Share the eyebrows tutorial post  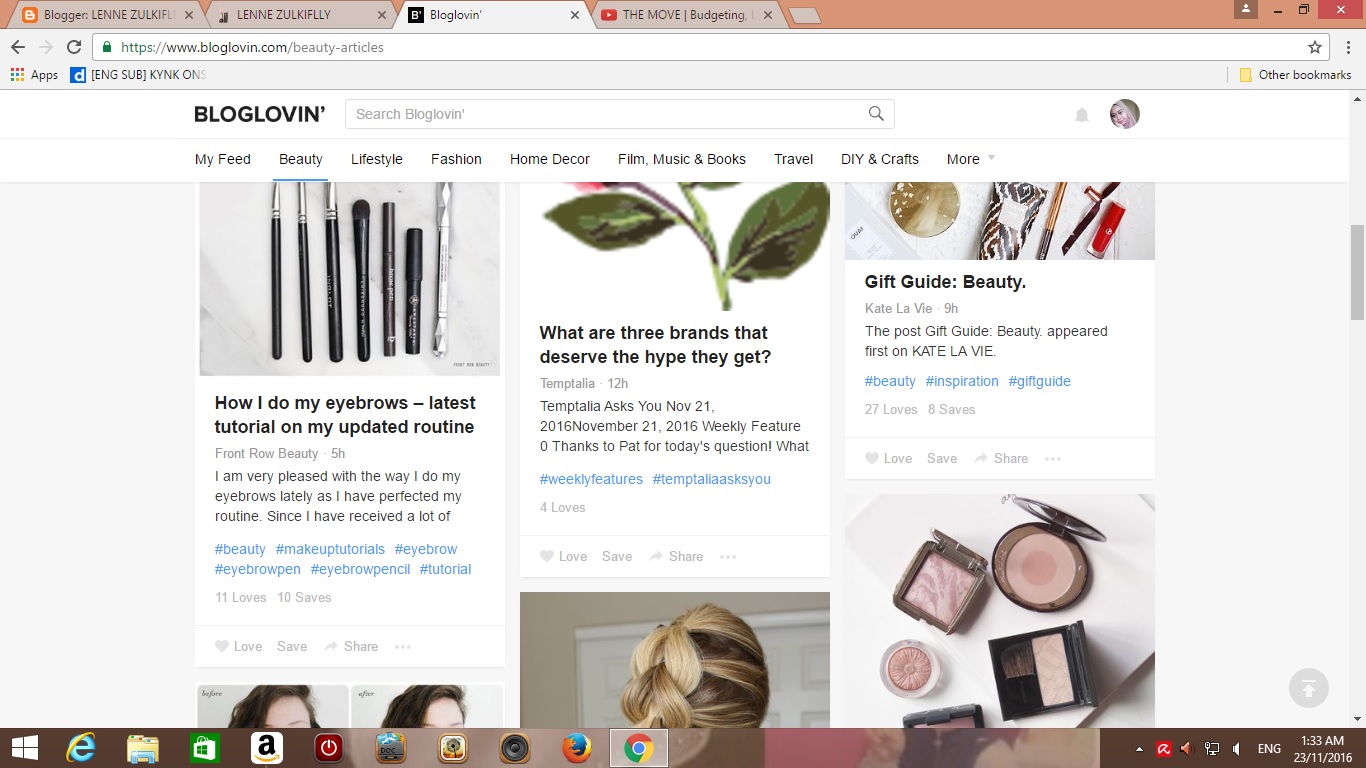coord(351,646)
